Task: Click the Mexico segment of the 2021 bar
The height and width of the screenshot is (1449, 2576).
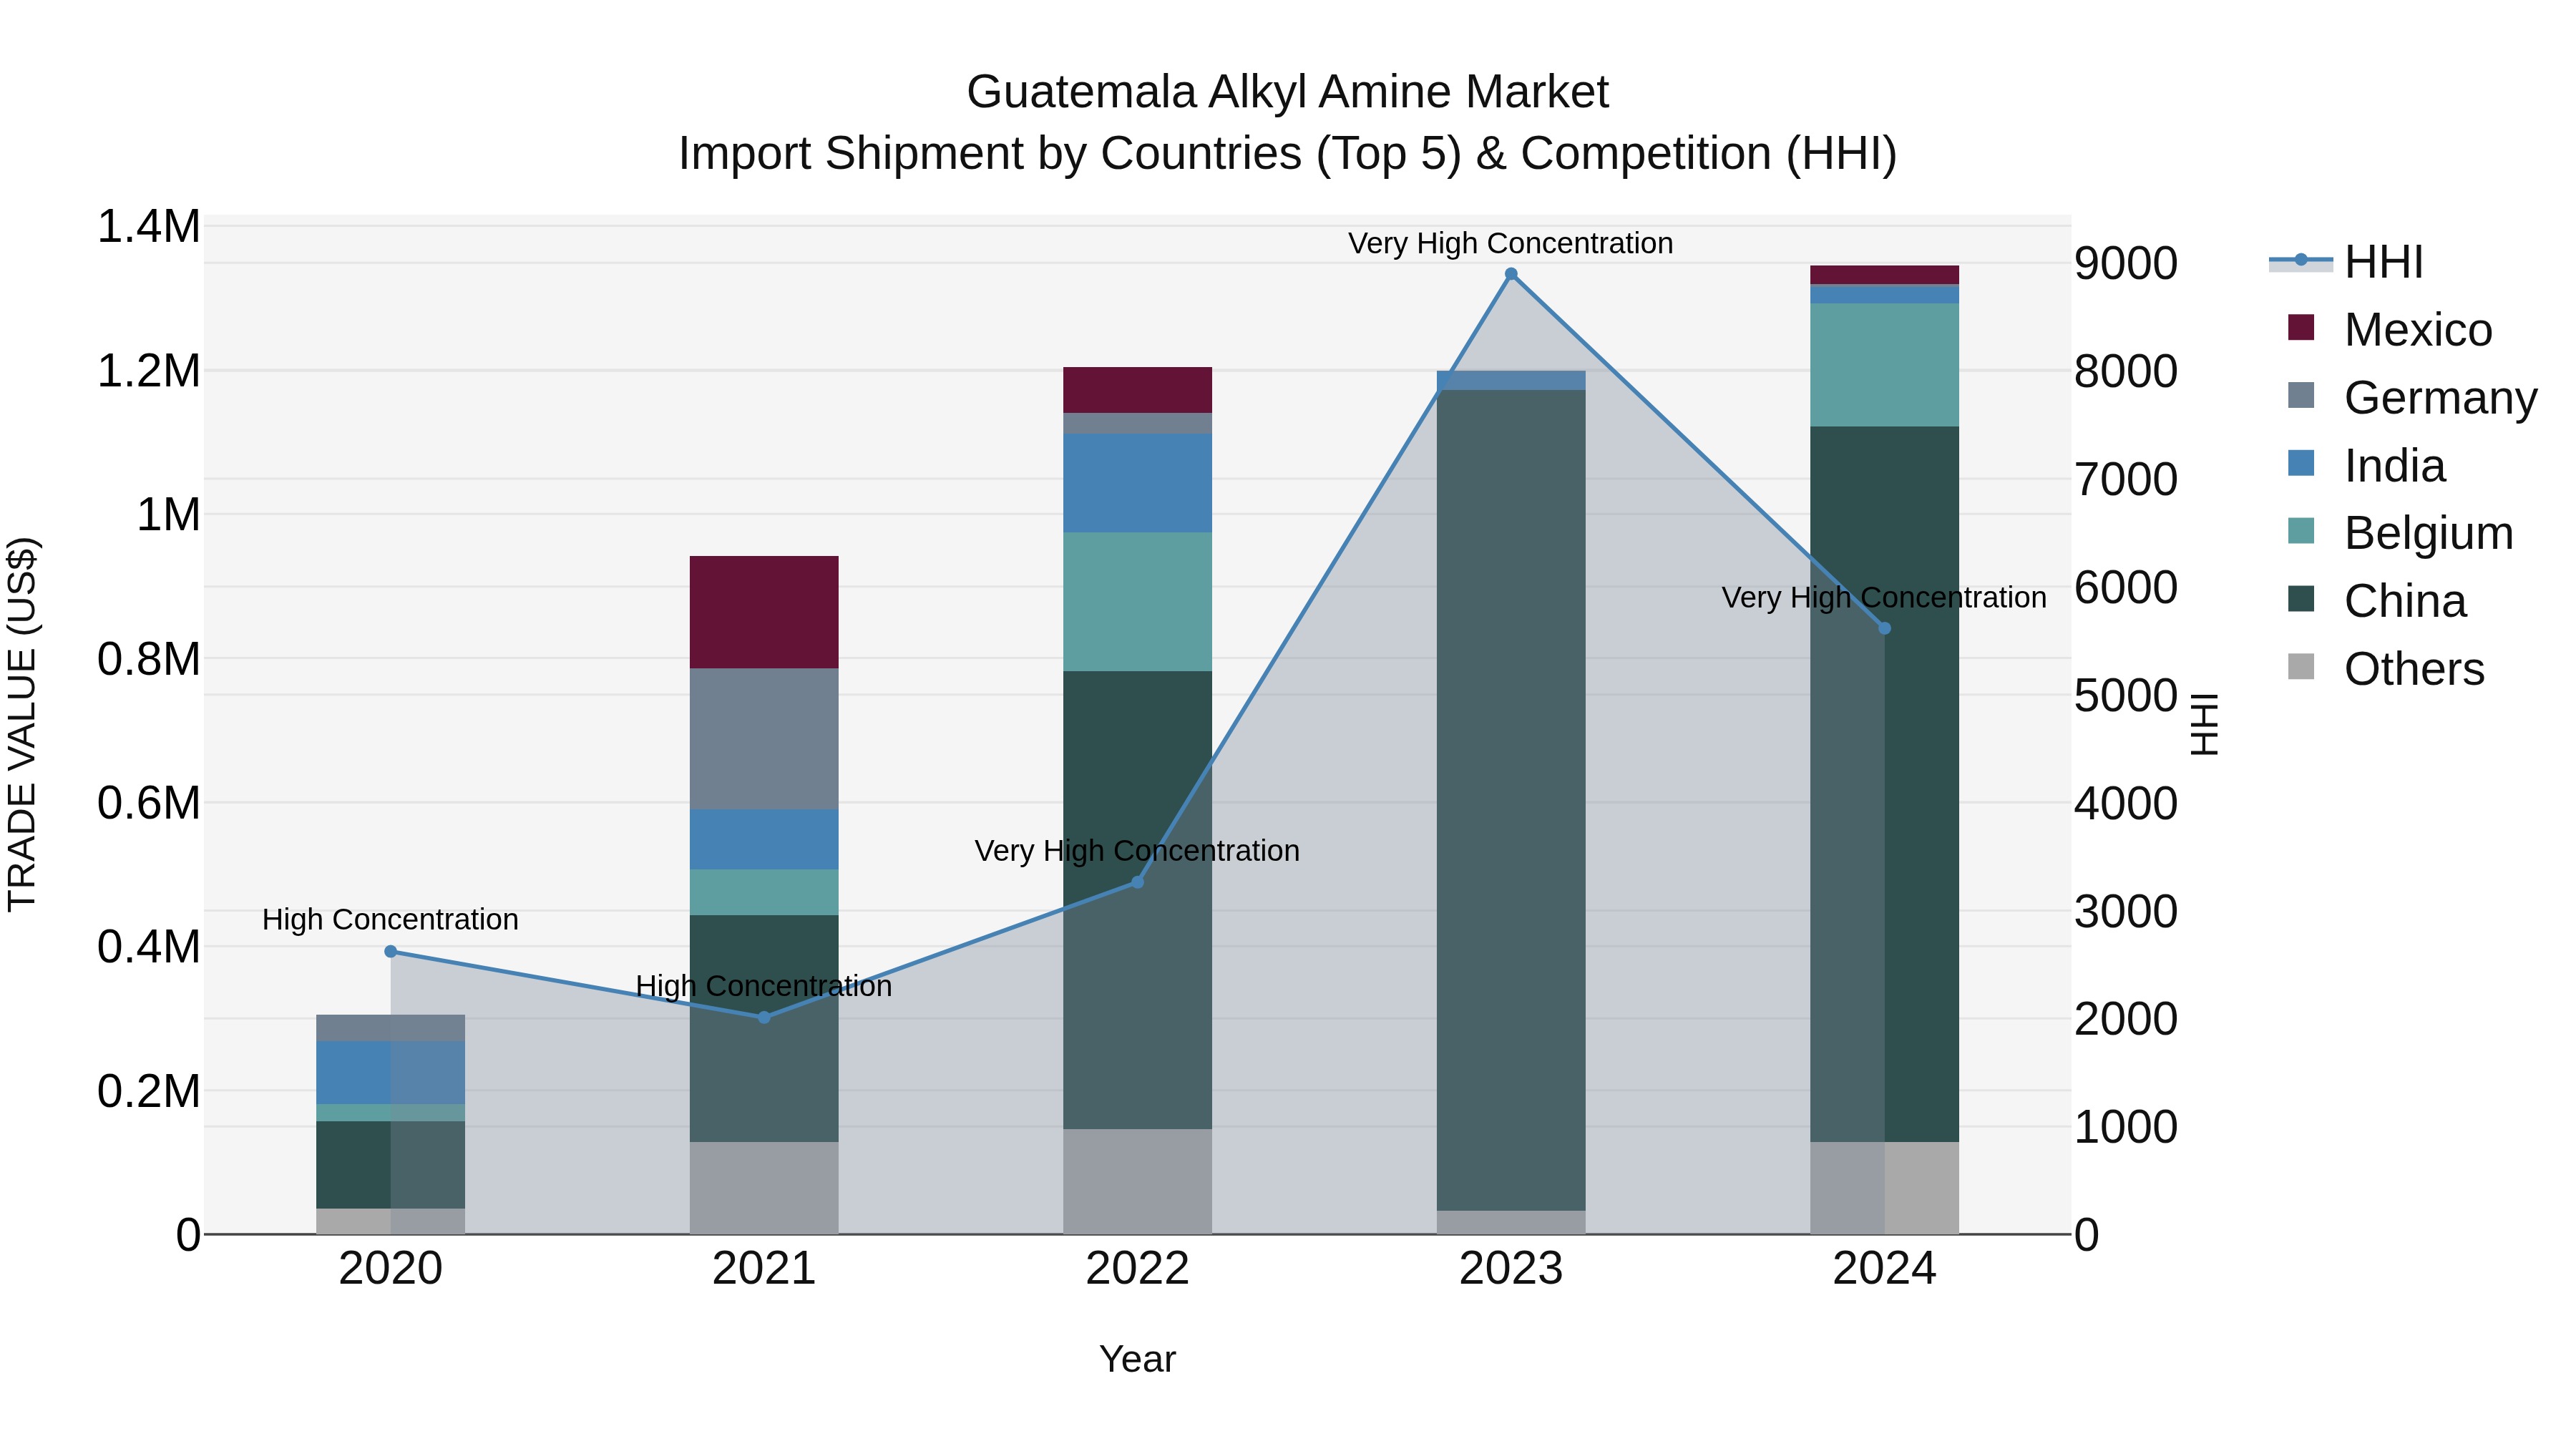Action: coord(764,612)
